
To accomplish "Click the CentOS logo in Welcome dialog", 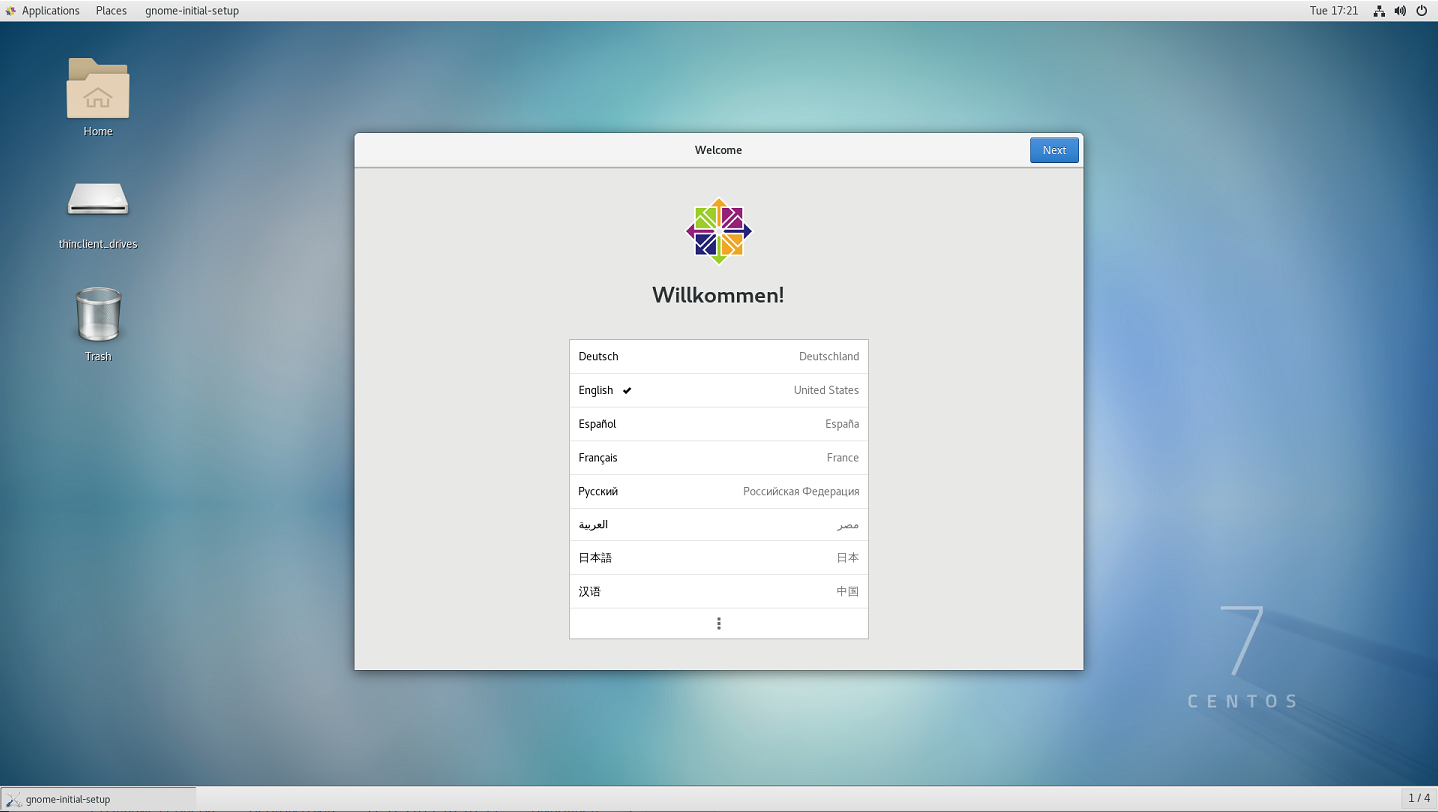I will 718,231.
